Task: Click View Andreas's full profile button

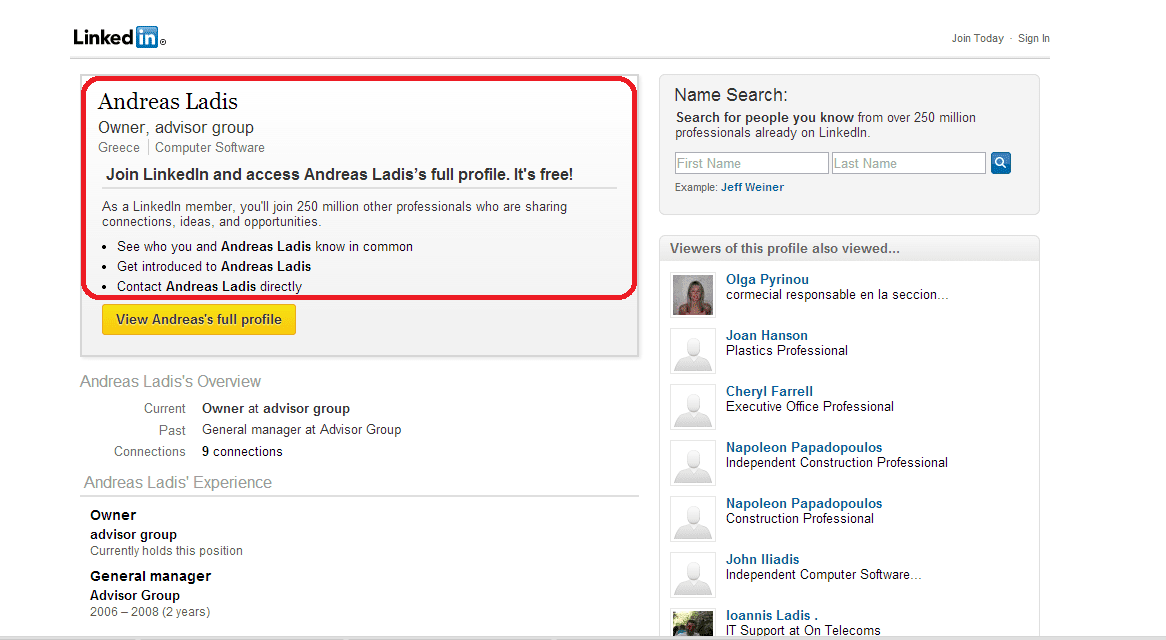Action: [199, 320]
